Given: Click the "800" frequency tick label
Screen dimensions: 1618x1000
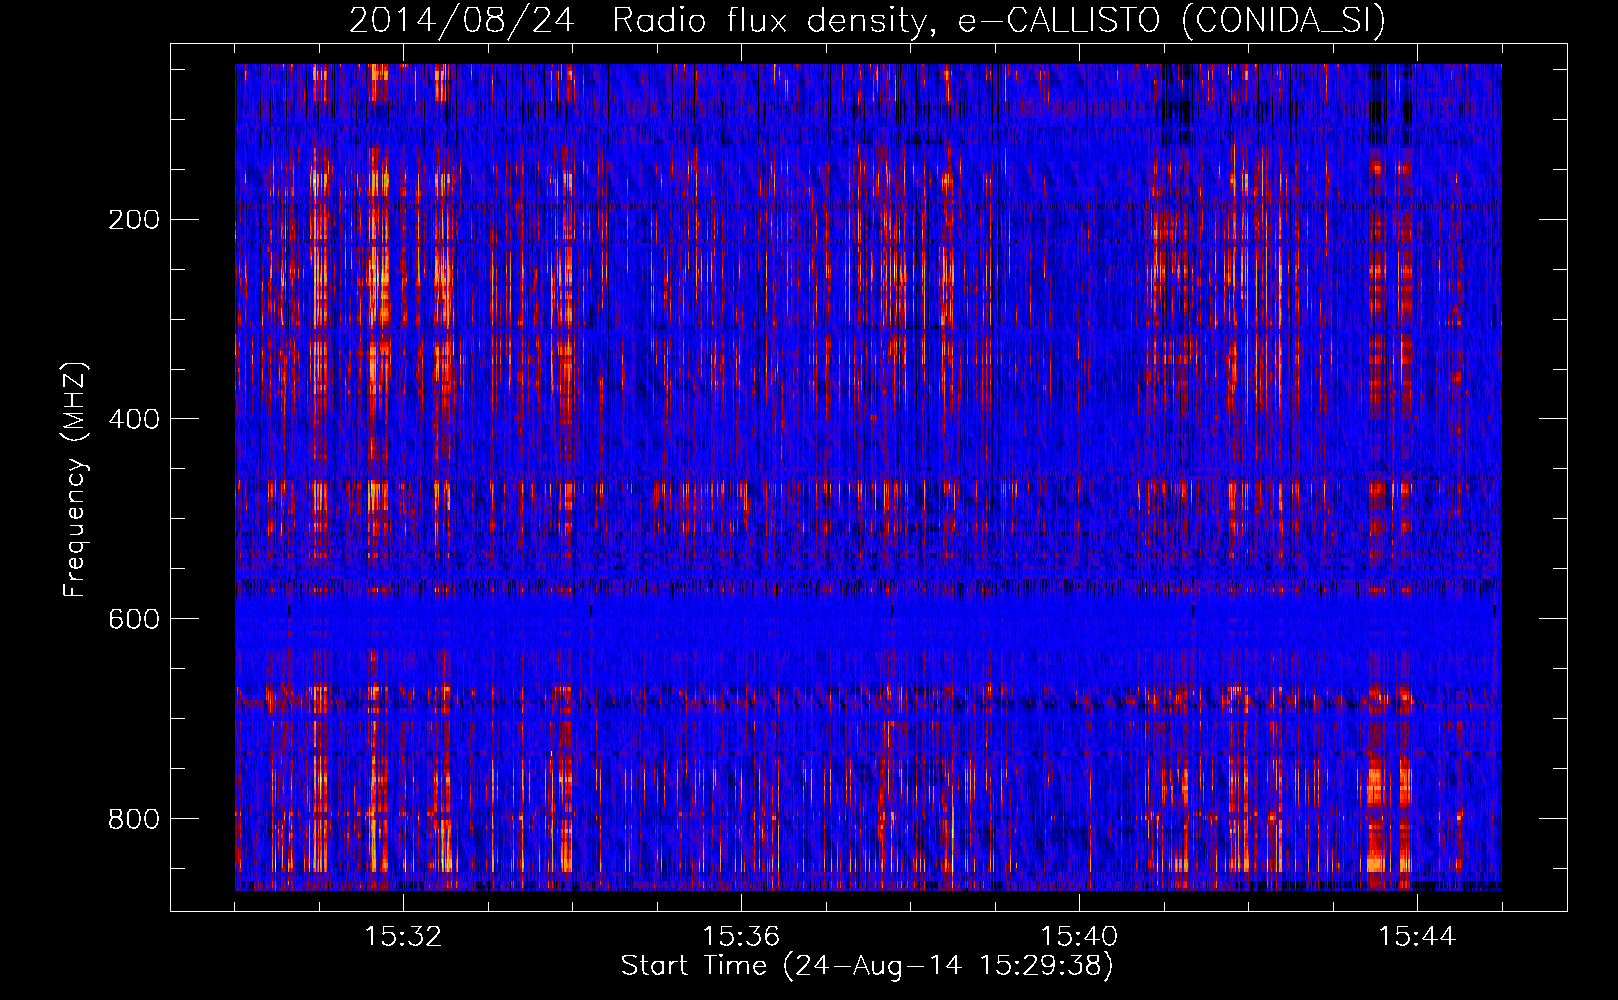Looking at the screenshot, I should pyautogui.click(x=133, y=819).
